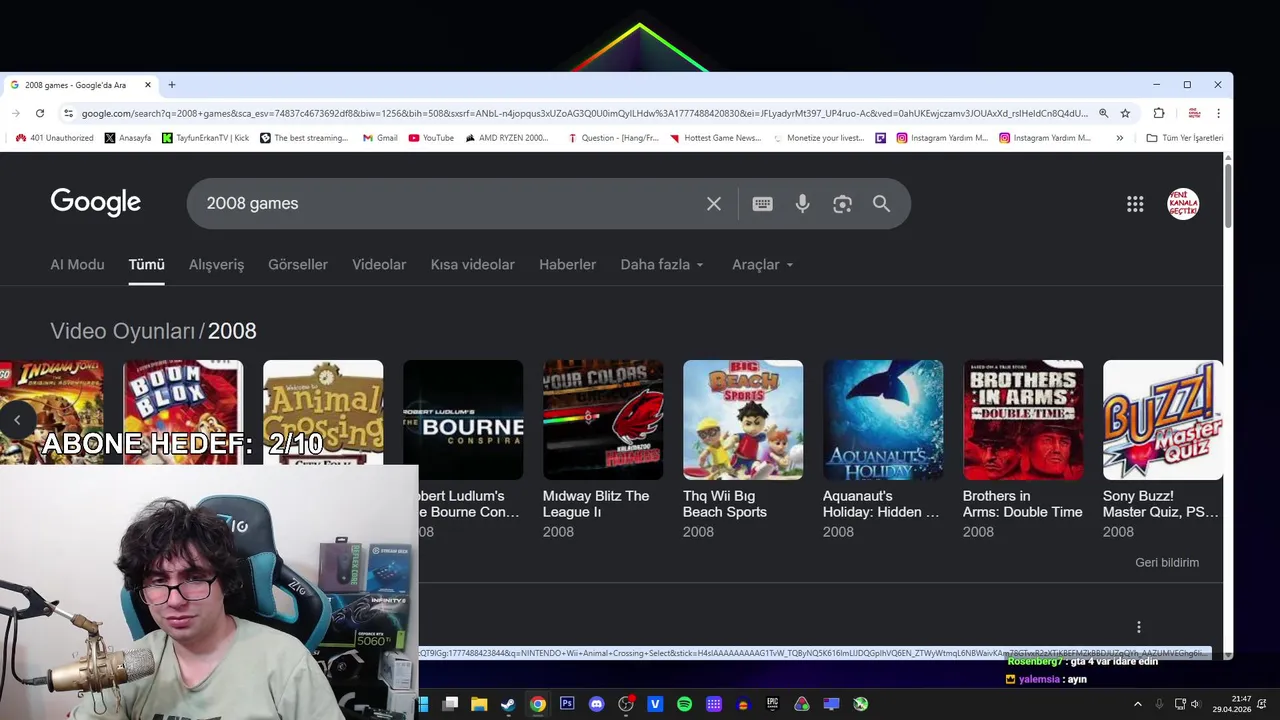Open Task View on the taskbar

[x=450, y=704]
